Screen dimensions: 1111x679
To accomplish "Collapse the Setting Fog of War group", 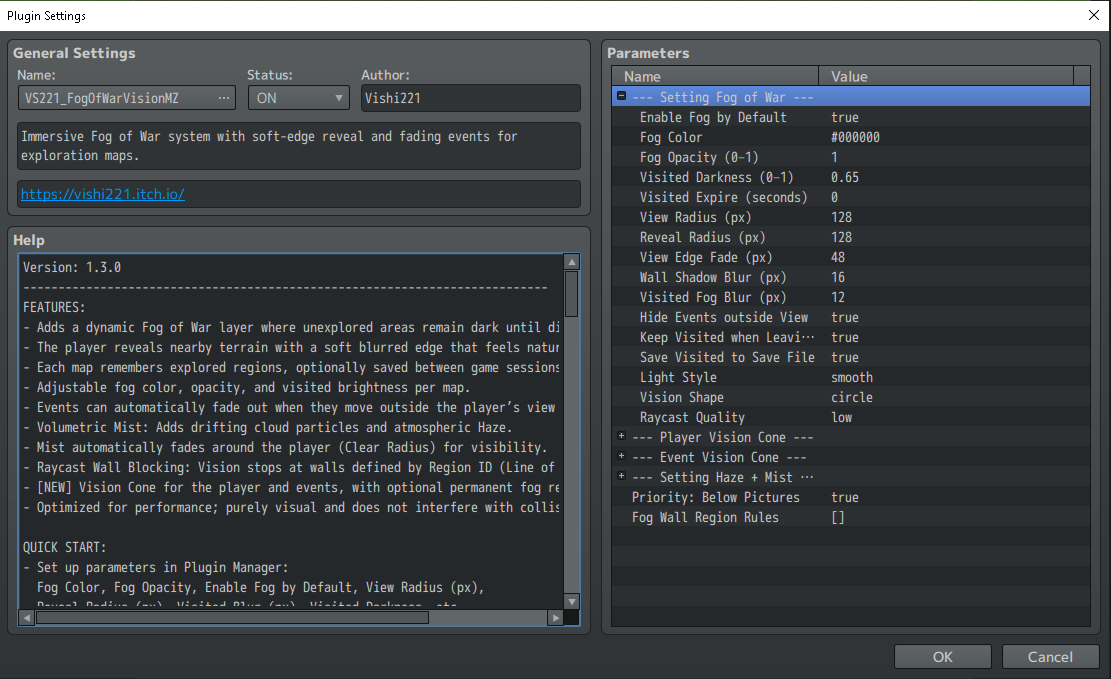I will [621, 96].
